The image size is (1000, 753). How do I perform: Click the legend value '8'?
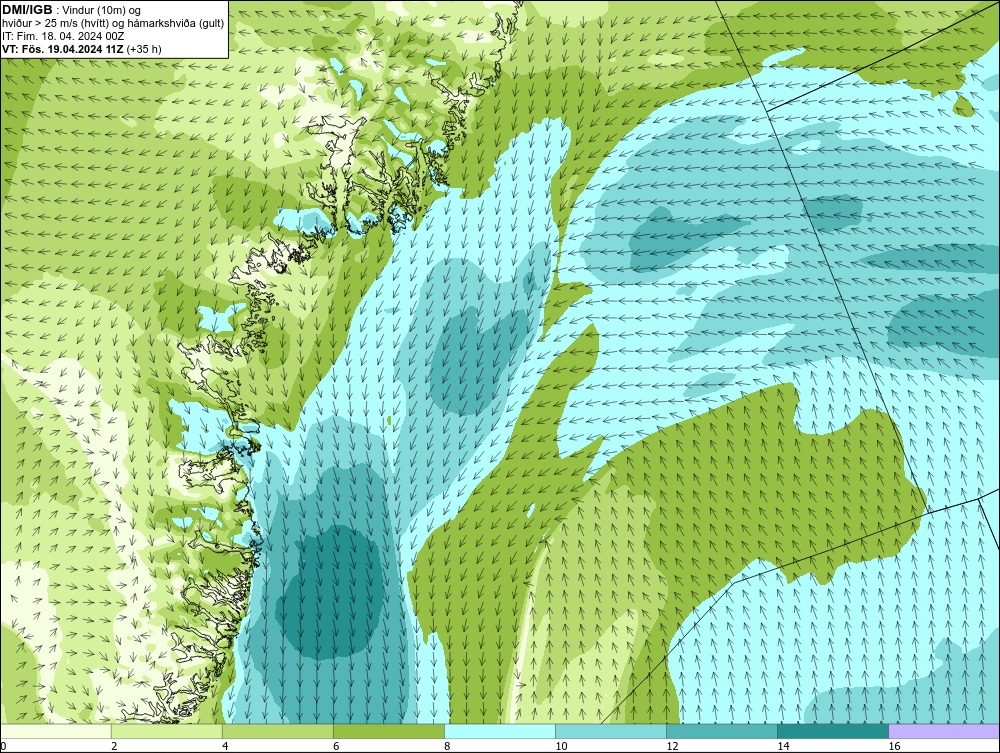[x=448, y=746]
